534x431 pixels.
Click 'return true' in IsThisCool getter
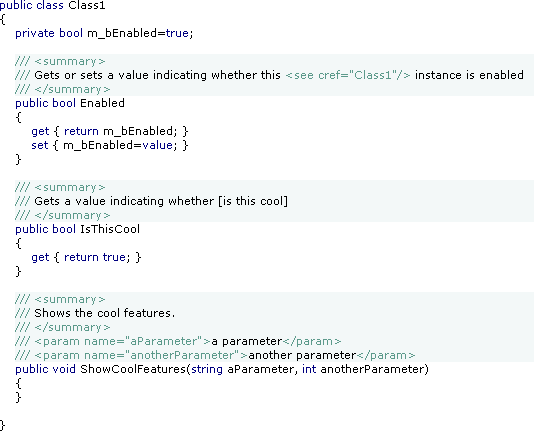coord(95,257)
